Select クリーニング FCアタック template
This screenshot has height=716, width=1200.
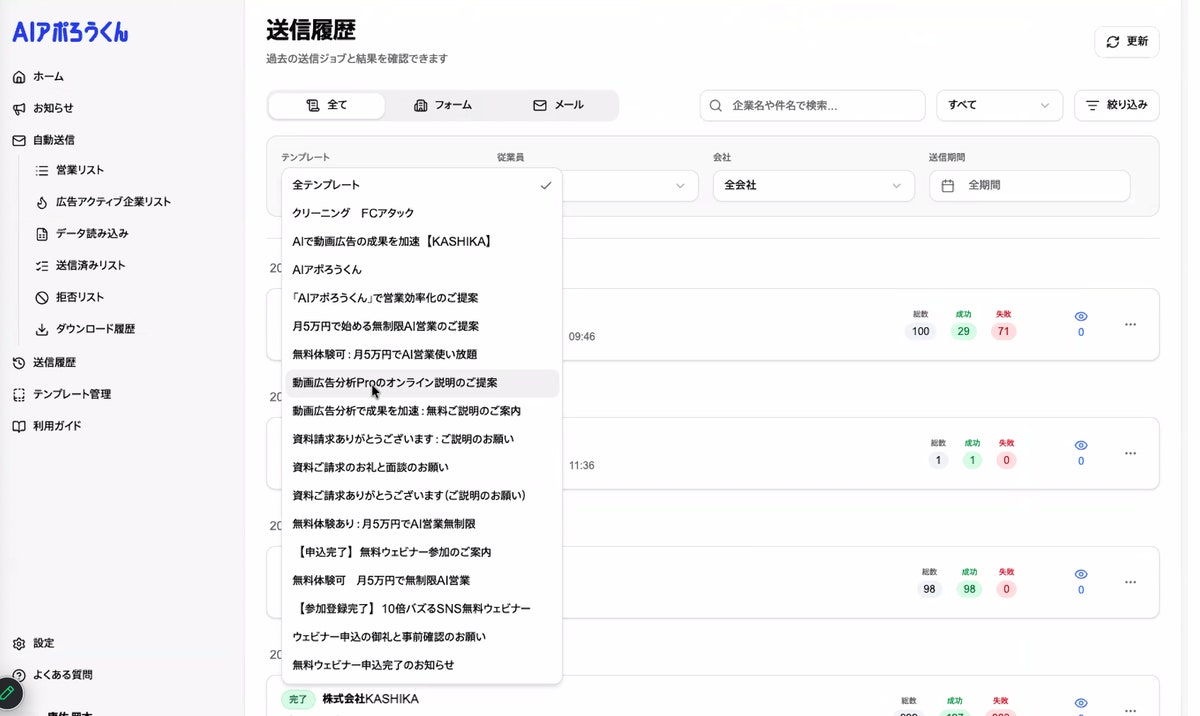[421, 213]
